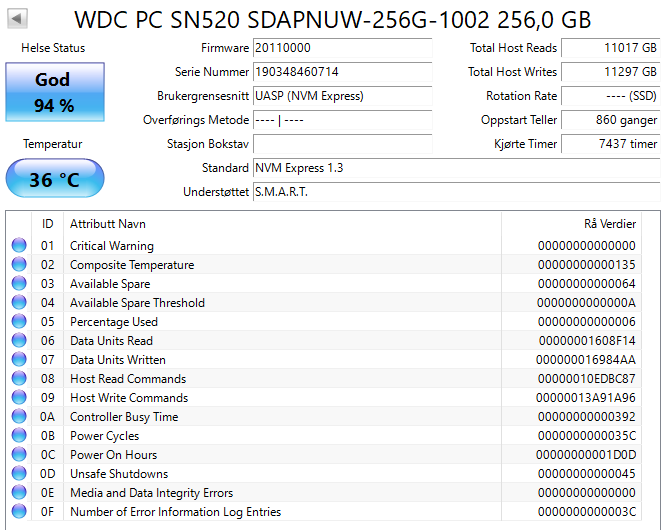The image size is (666, 530).
Task: Click status circle for Data Units Read
Action: pos(19,340)
